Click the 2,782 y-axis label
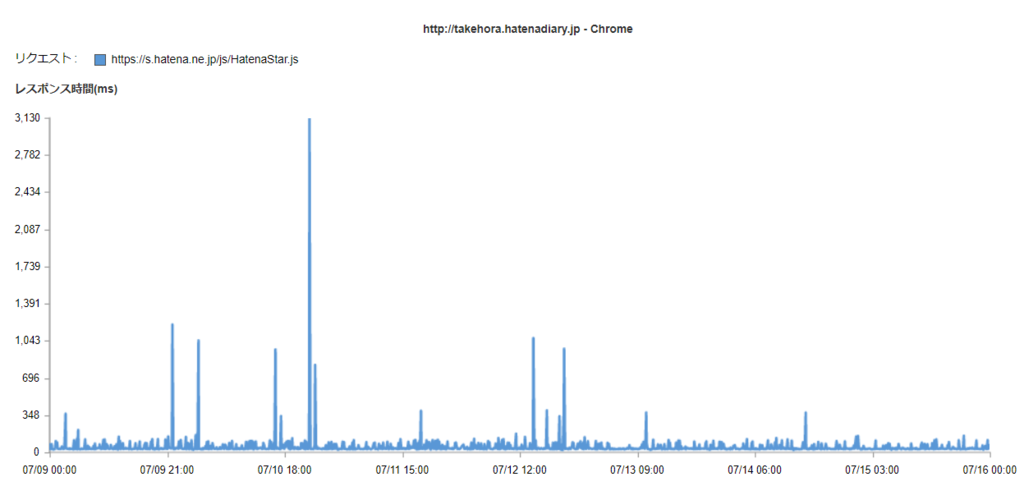 (28, 155)
